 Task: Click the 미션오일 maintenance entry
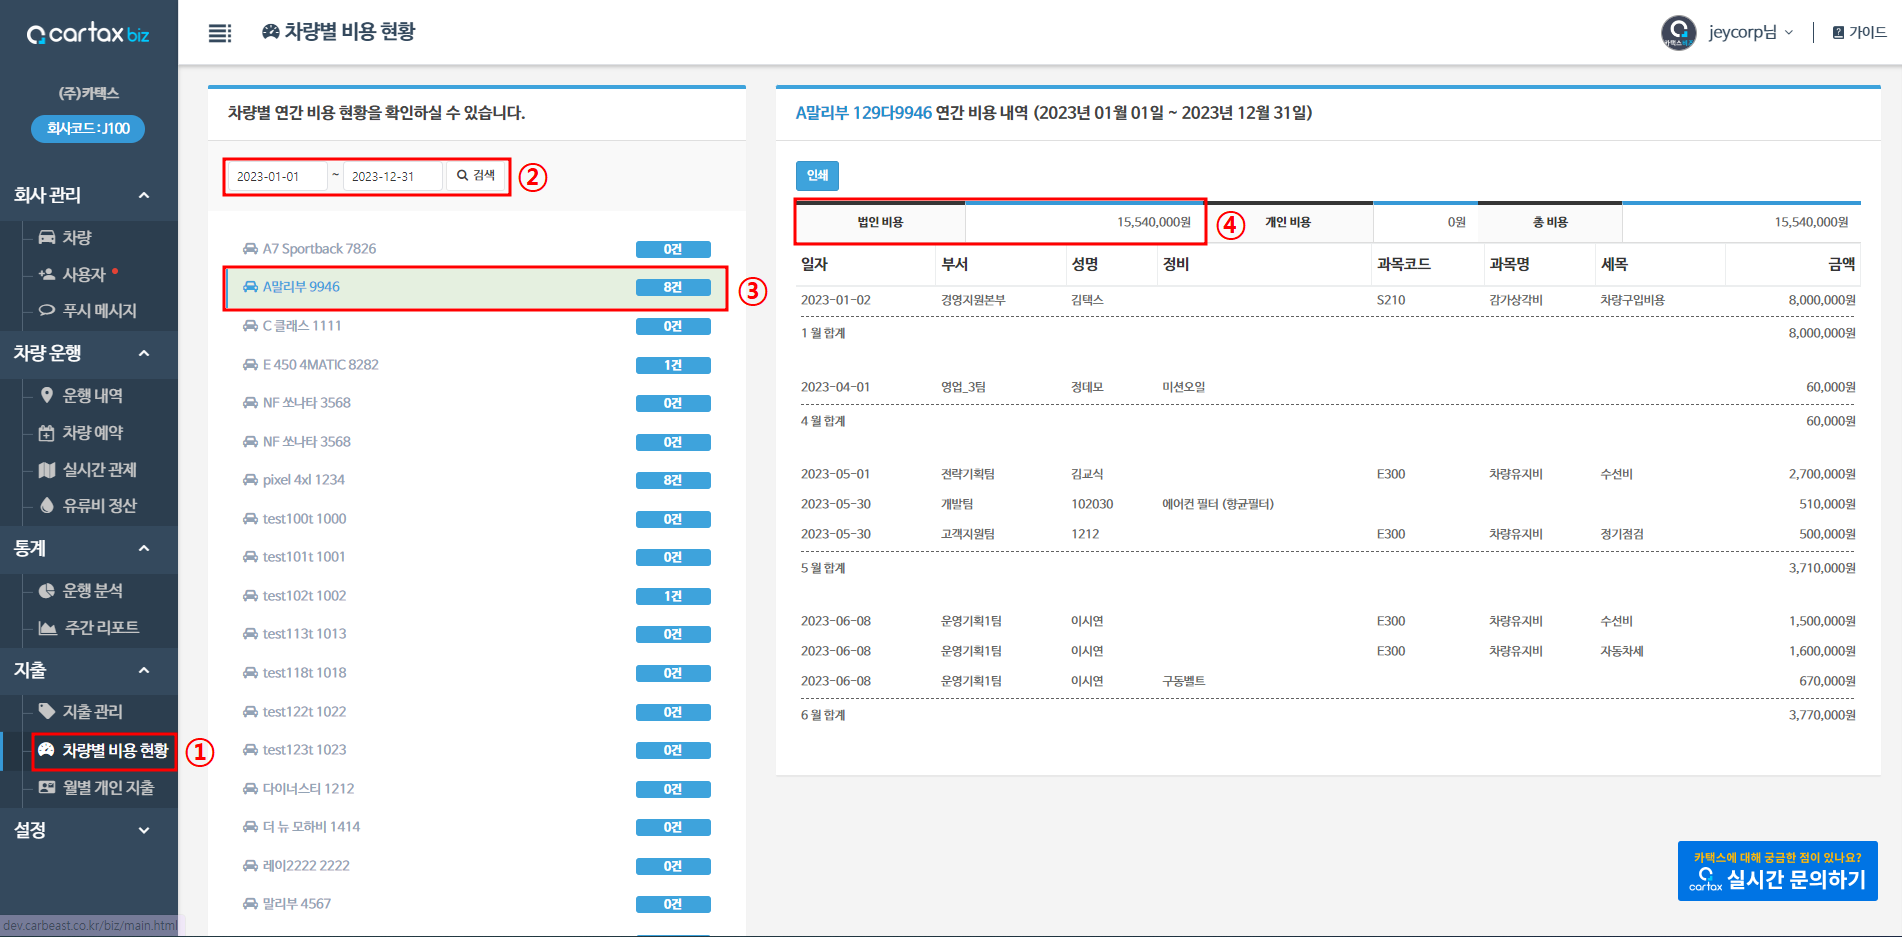click(x=1183, y=387)
